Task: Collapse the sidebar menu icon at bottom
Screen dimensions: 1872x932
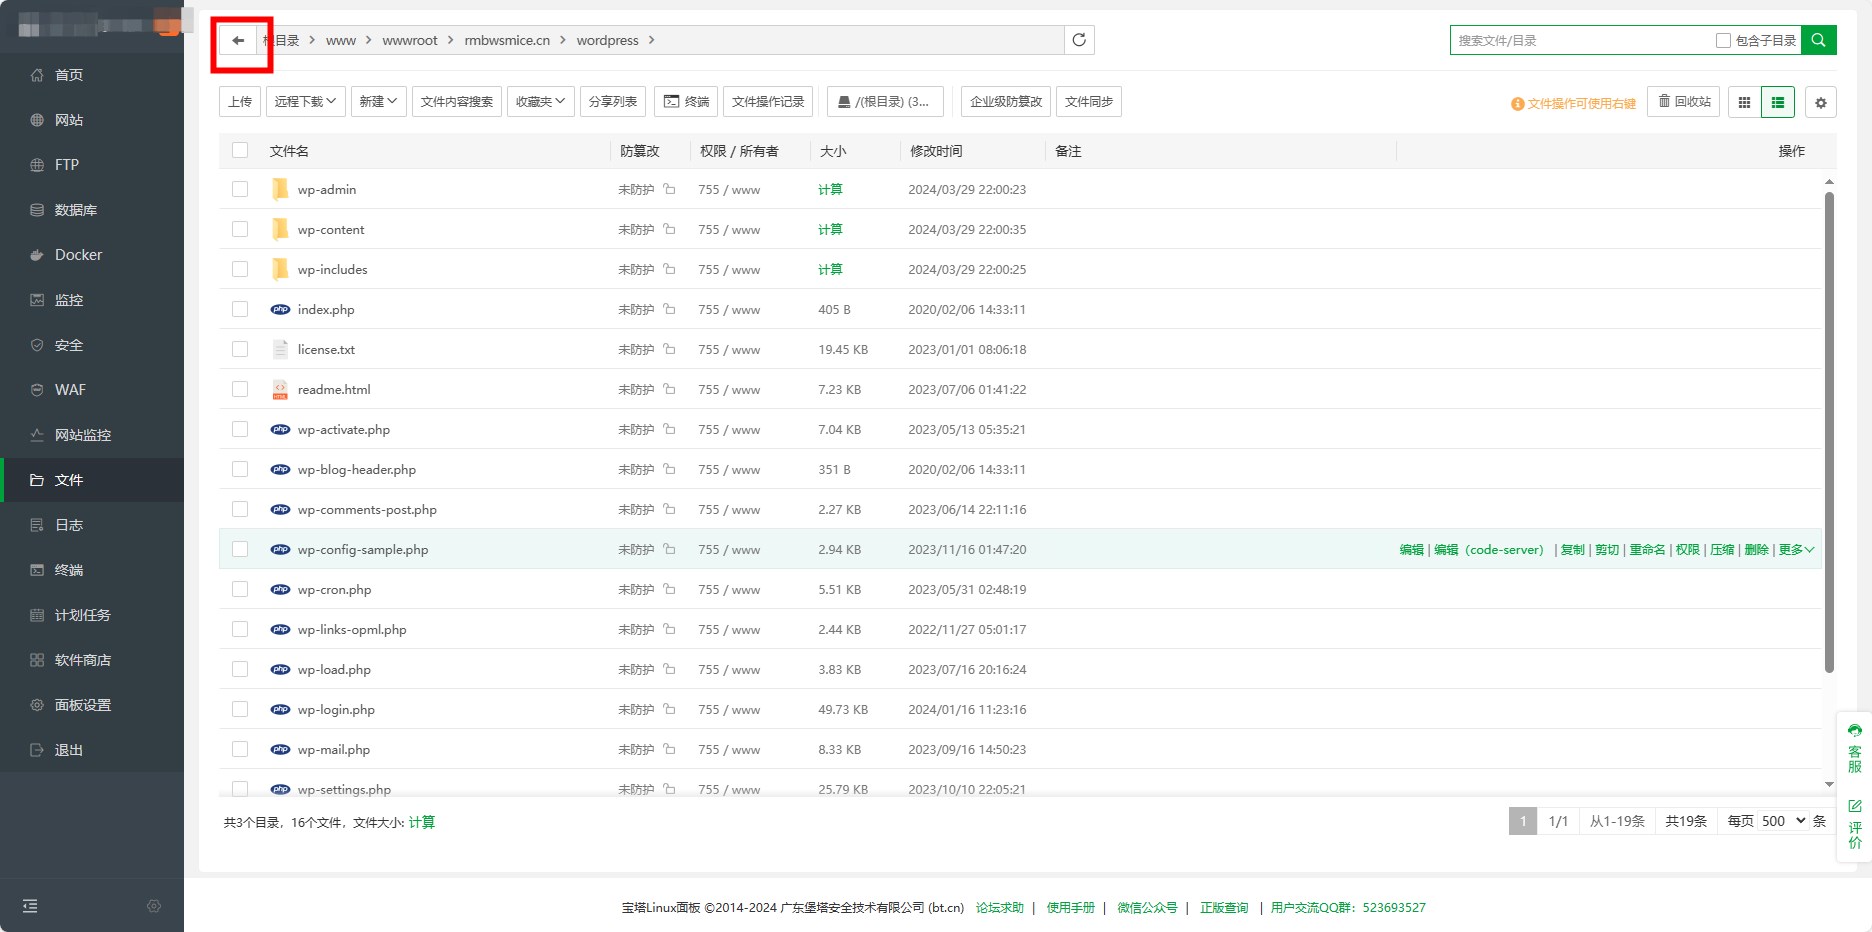Action: coord(30,906)
